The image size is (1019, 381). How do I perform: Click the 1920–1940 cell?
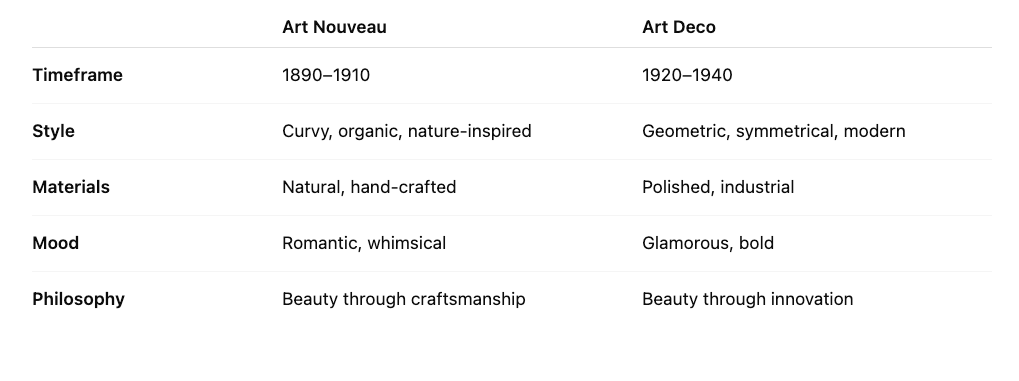(687, 75)
